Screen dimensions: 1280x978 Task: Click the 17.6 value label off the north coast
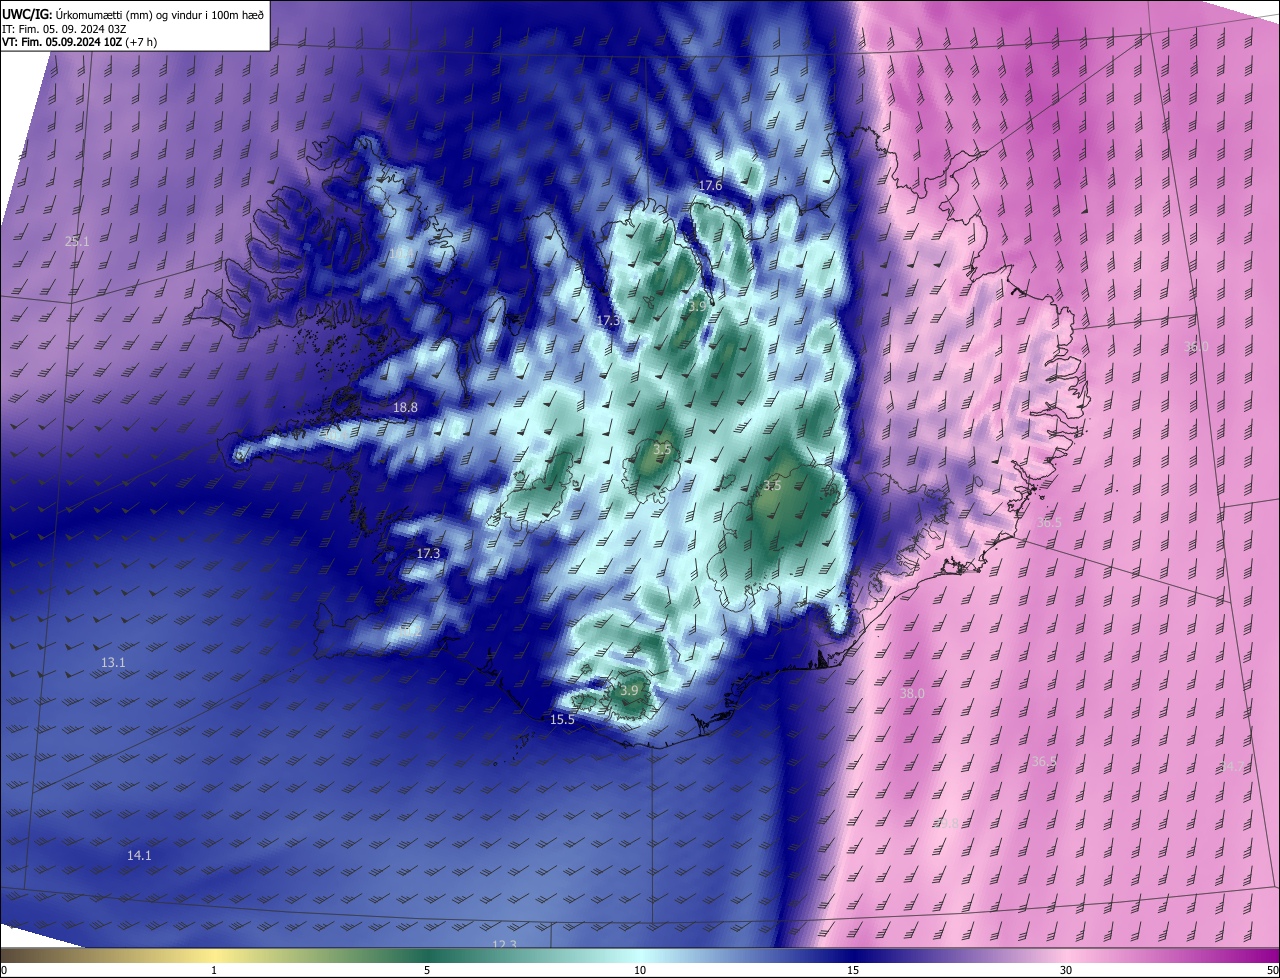point(710,186)
